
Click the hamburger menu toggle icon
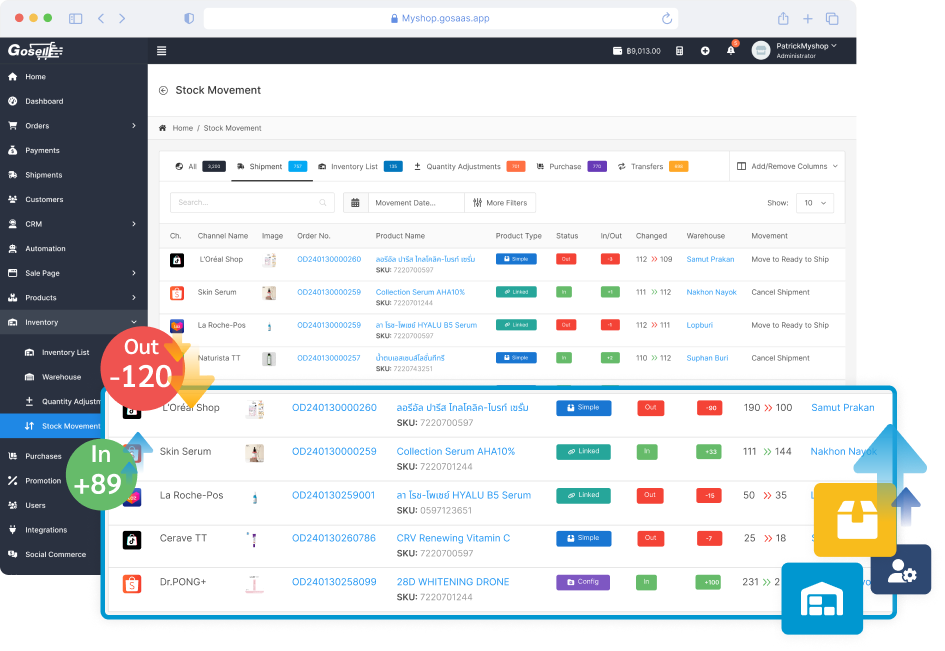pyautogui.click(x=162, y=51)
